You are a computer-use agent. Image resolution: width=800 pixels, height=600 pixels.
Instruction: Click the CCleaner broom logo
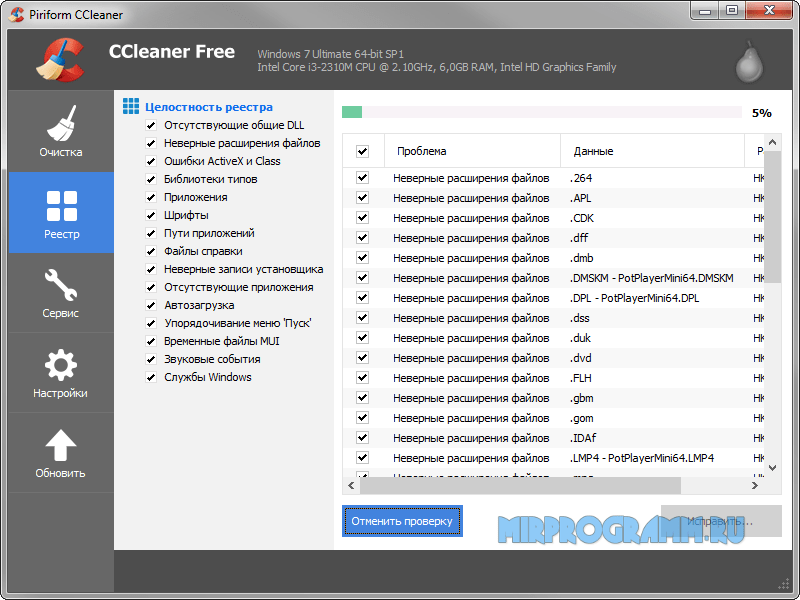(60, 60)
